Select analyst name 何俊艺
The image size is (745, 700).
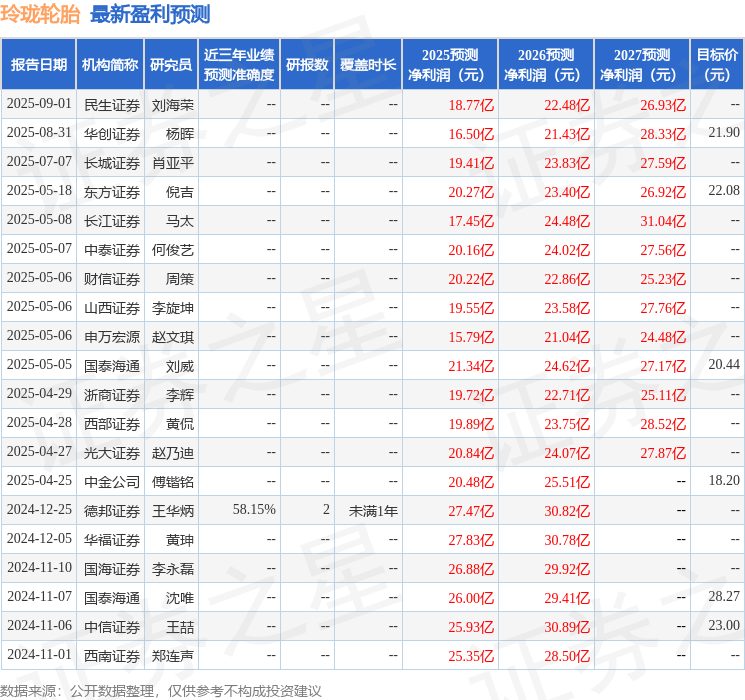click(x=173, y=250)
